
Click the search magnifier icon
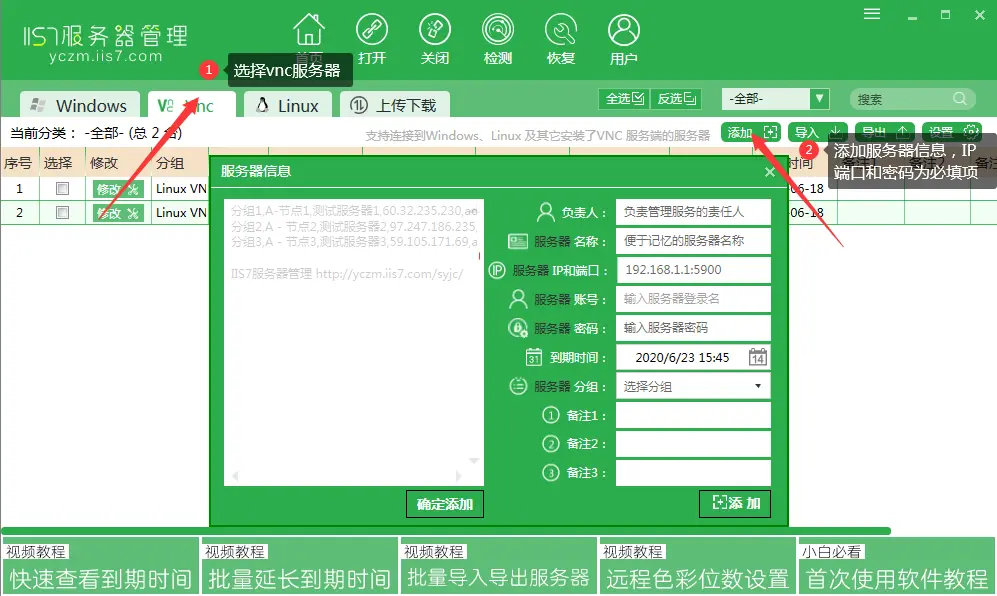coord(960,99)
